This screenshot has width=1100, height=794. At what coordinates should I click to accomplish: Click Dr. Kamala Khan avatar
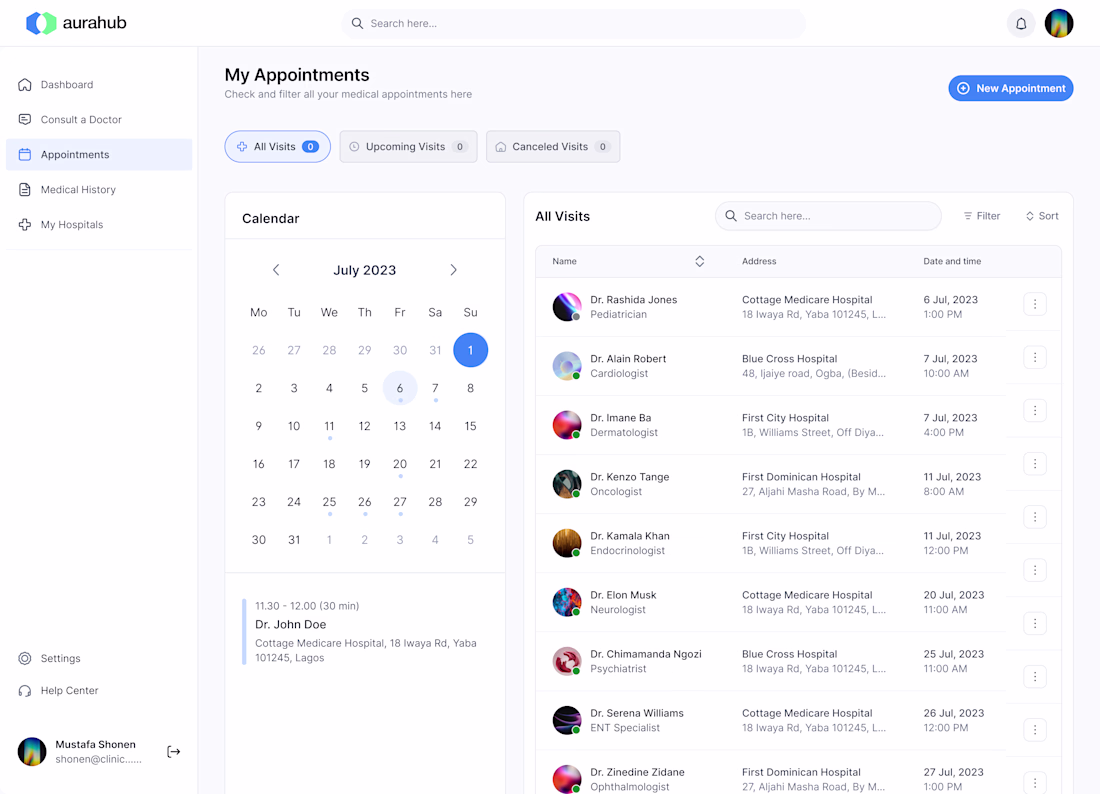(x=567, y=543)
